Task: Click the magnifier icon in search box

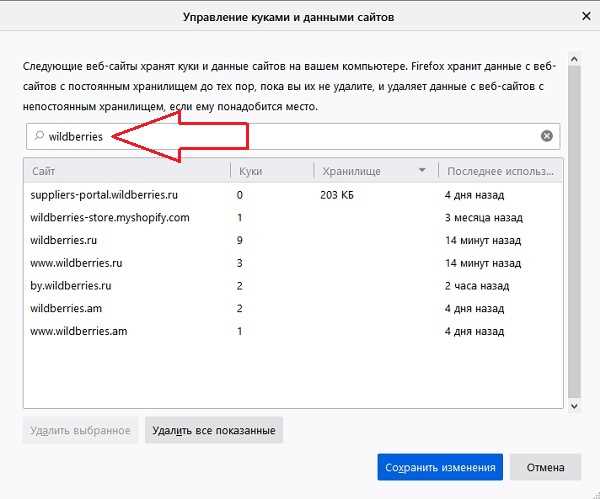Action: click(38, 136)
